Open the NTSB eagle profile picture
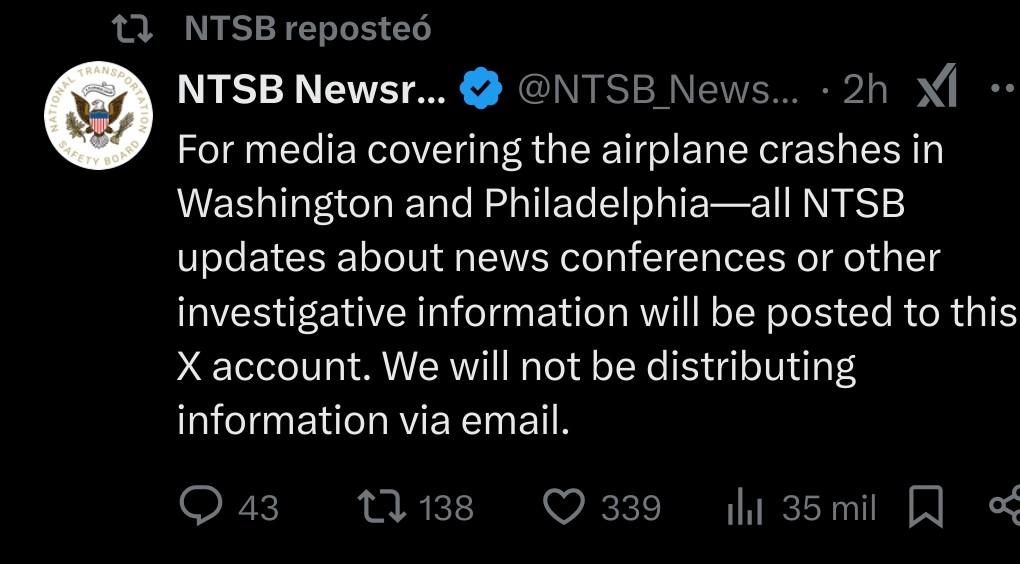 click(98, 116)
